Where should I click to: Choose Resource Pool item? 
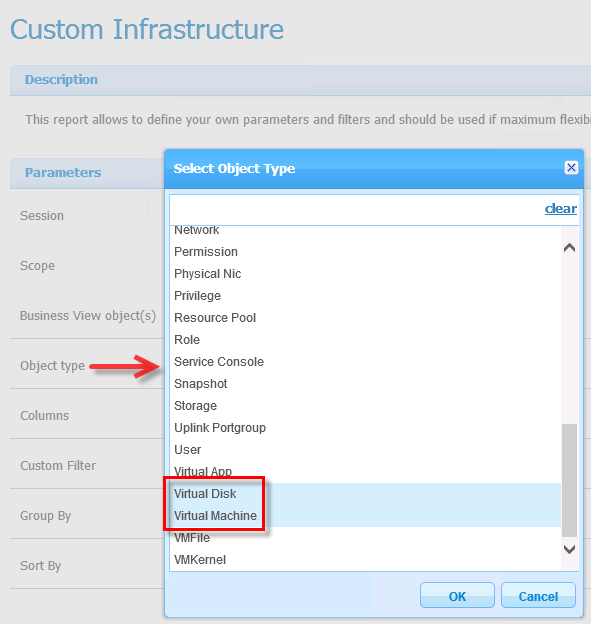pos(365,318)
